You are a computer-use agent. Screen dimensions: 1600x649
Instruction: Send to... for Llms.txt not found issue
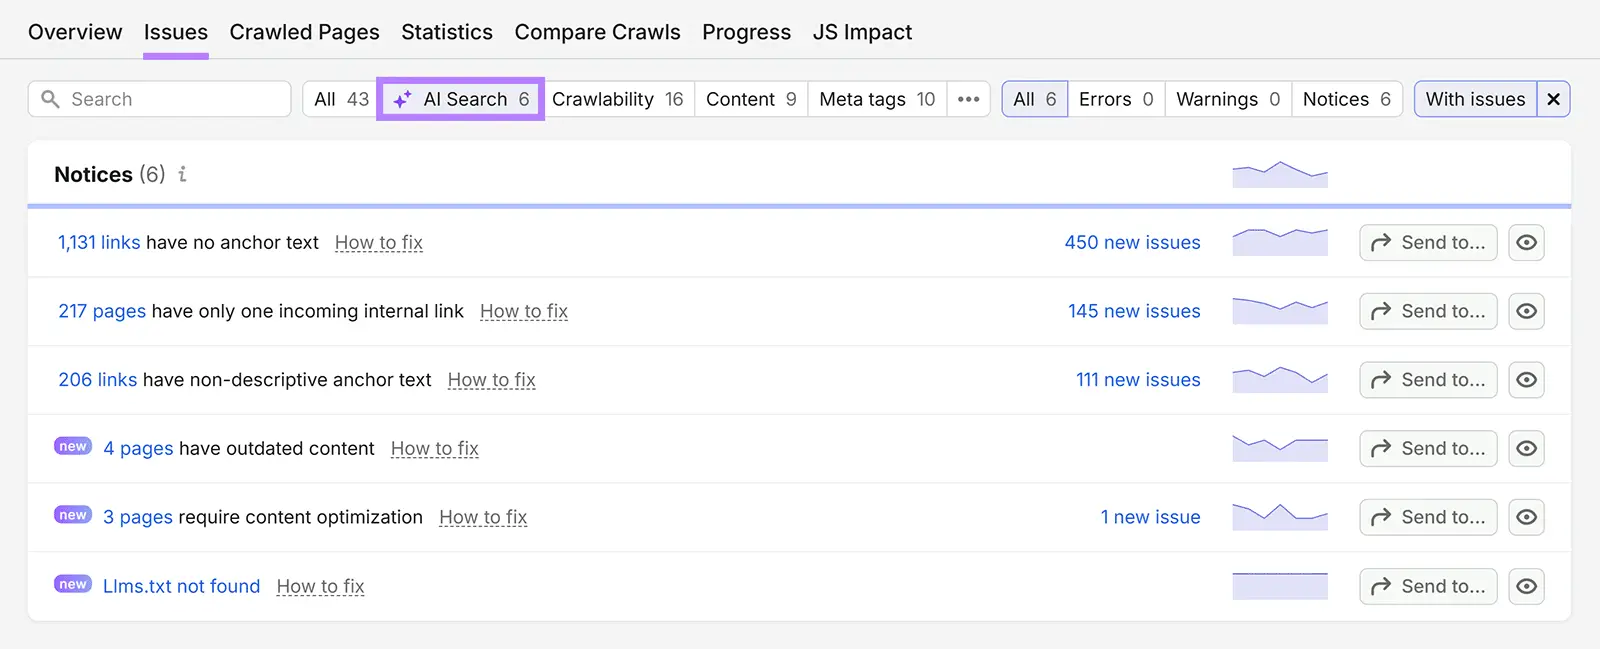[1428, 586]
